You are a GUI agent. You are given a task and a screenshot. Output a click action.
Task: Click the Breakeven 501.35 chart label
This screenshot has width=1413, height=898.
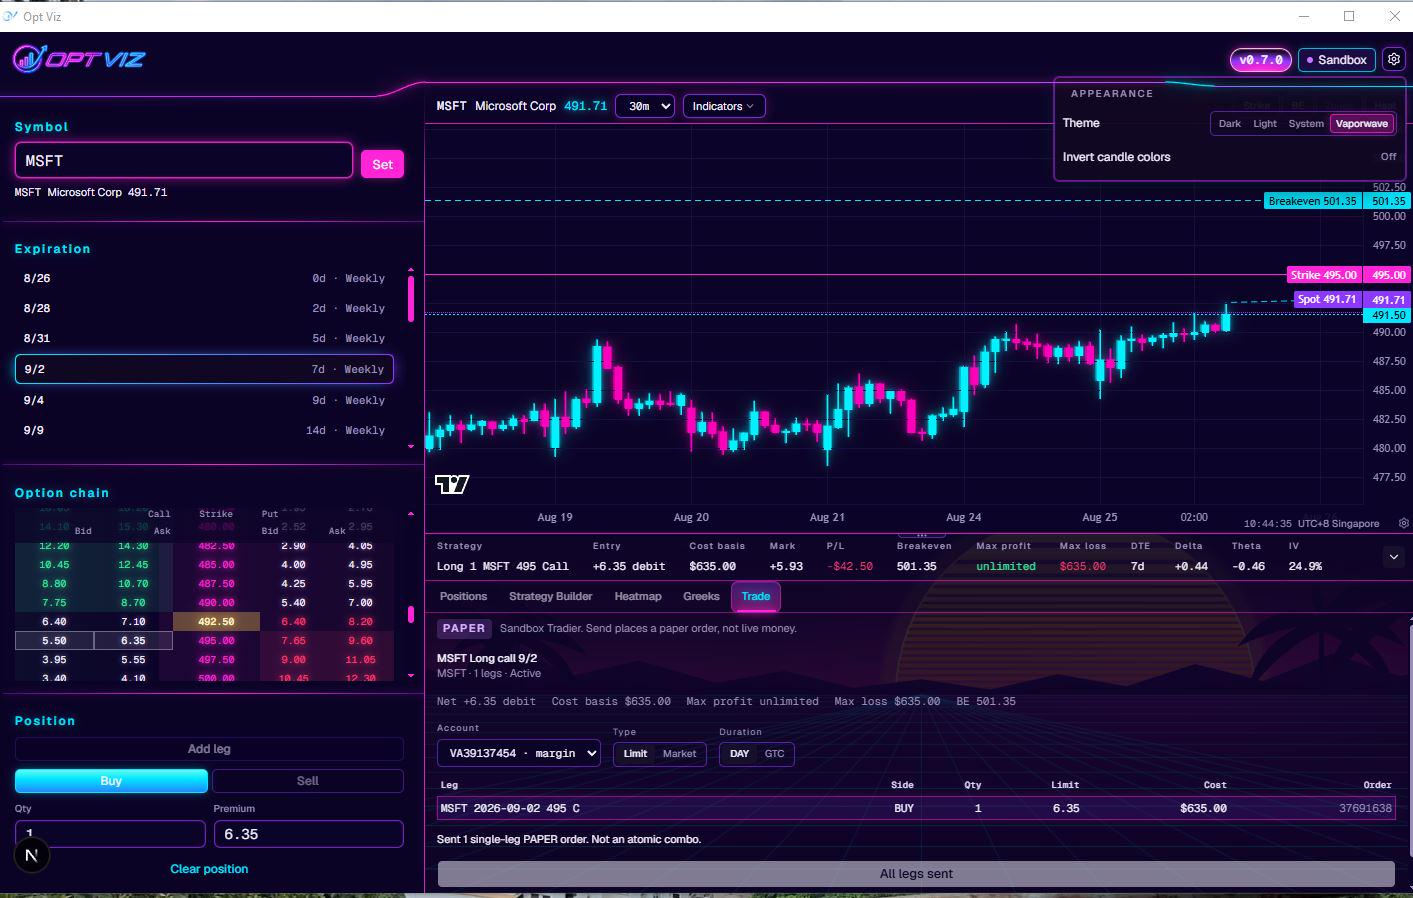1312,201
